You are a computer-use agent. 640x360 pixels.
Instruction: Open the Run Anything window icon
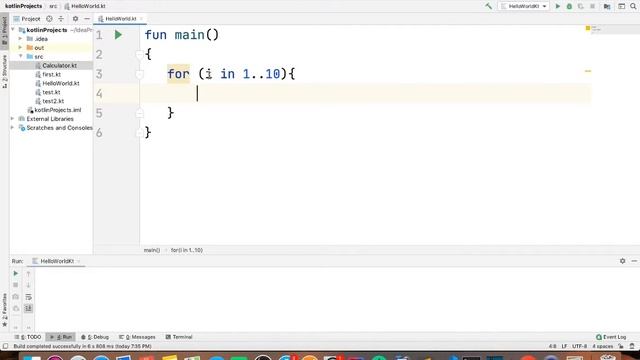[x=621, y=6]
